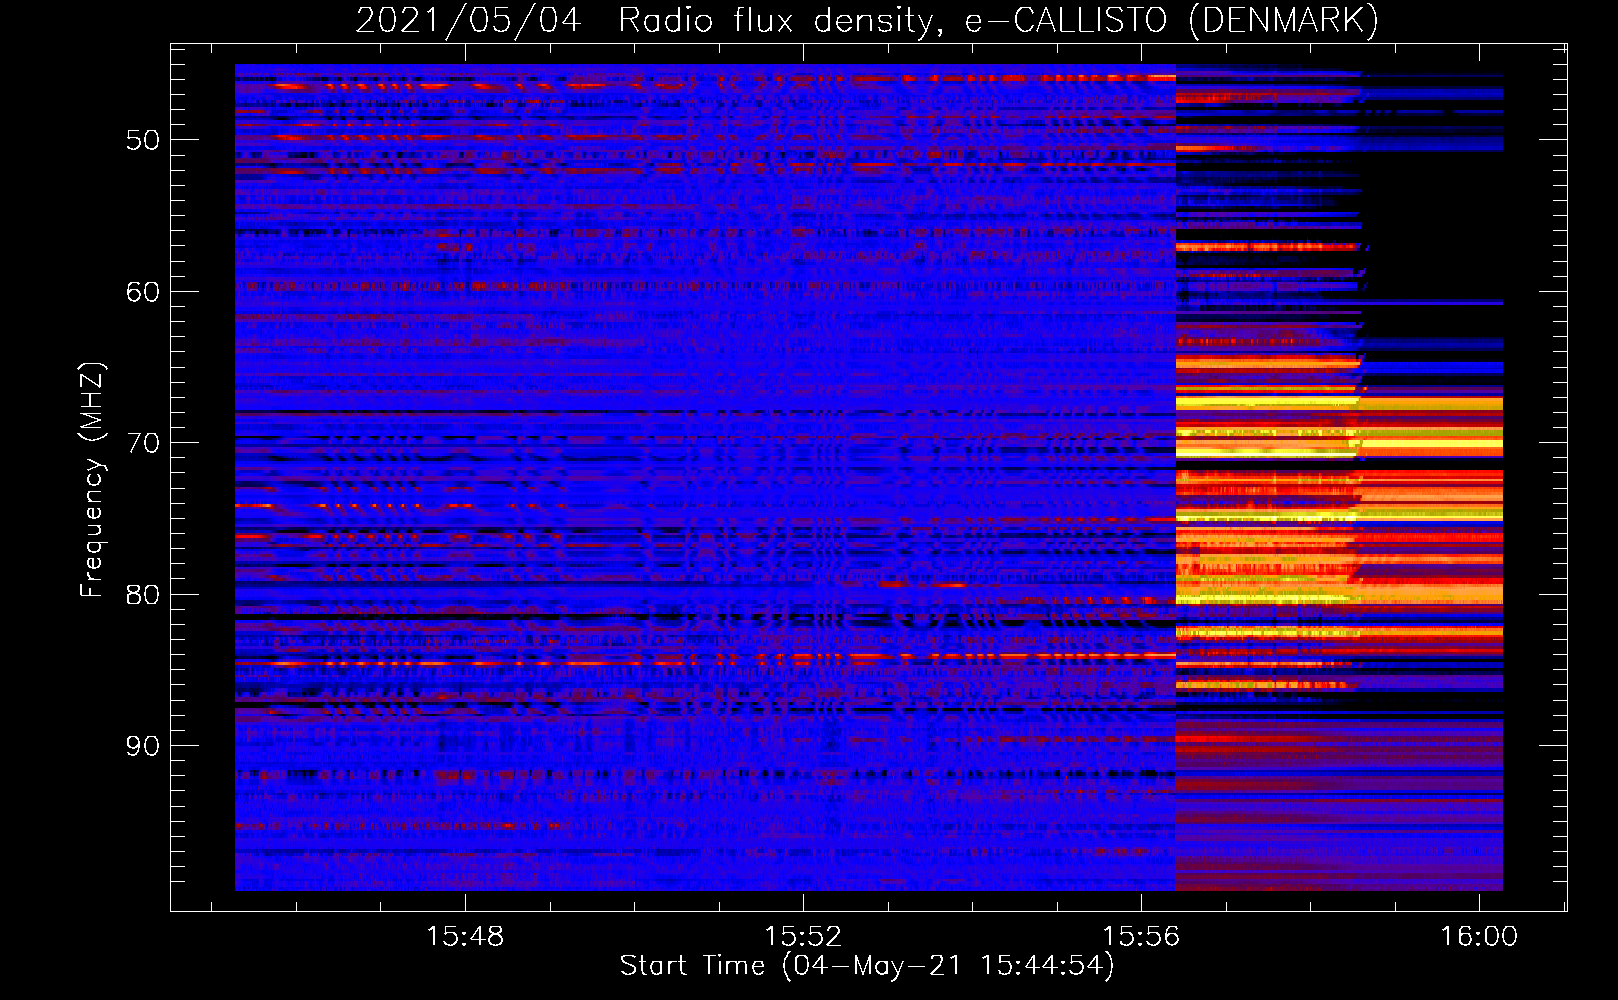Click the 15:48 time tick label
The image size is (1618, 1000).
click(465, 937)
